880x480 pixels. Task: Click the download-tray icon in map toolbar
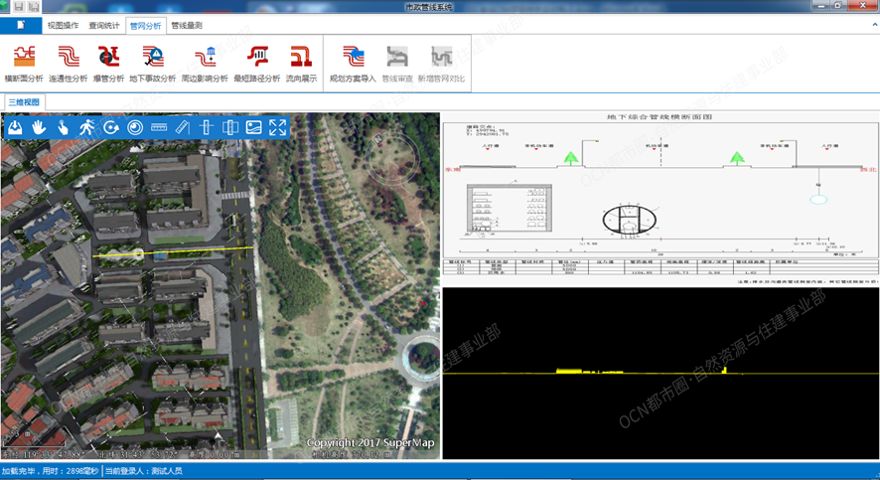click(x=15, y=127)
